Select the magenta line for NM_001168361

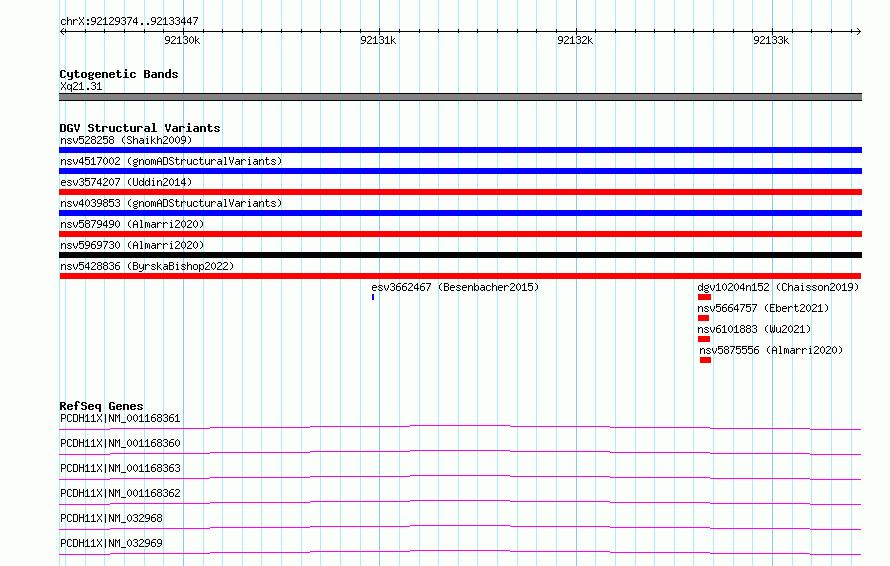click(460, 427)
